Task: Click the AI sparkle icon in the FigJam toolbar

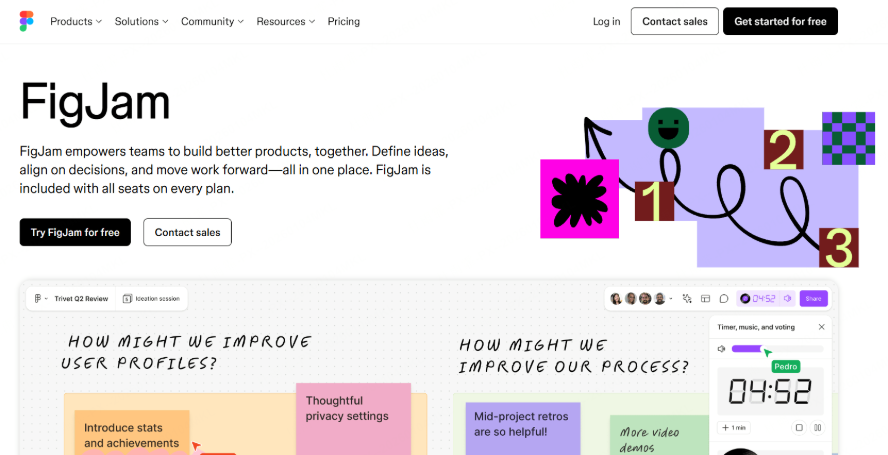Action: tap(687, 298)
